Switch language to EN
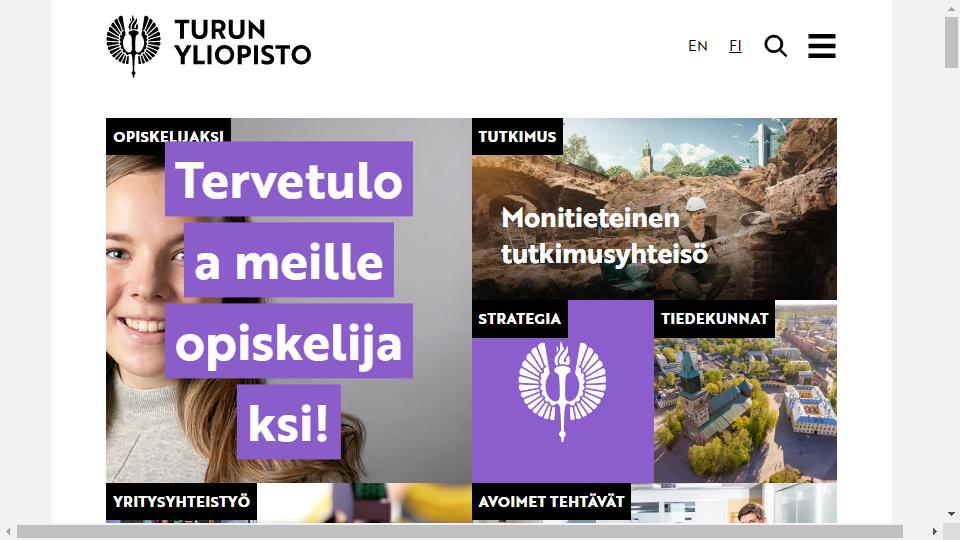 (x=697, y=46)
